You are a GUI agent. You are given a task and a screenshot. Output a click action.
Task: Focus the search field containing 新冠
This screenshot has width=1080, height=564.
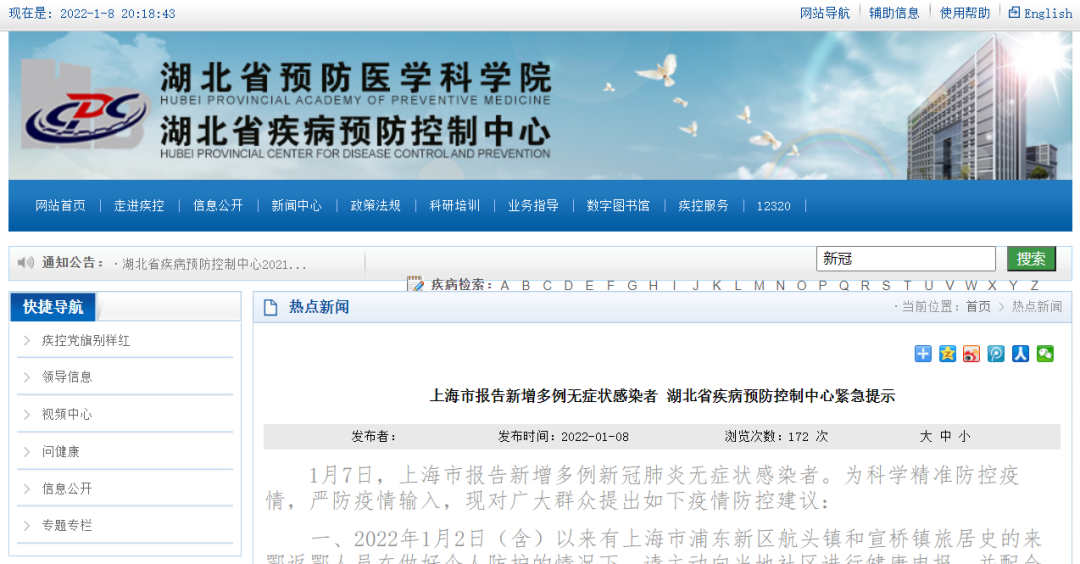[906, 259]
